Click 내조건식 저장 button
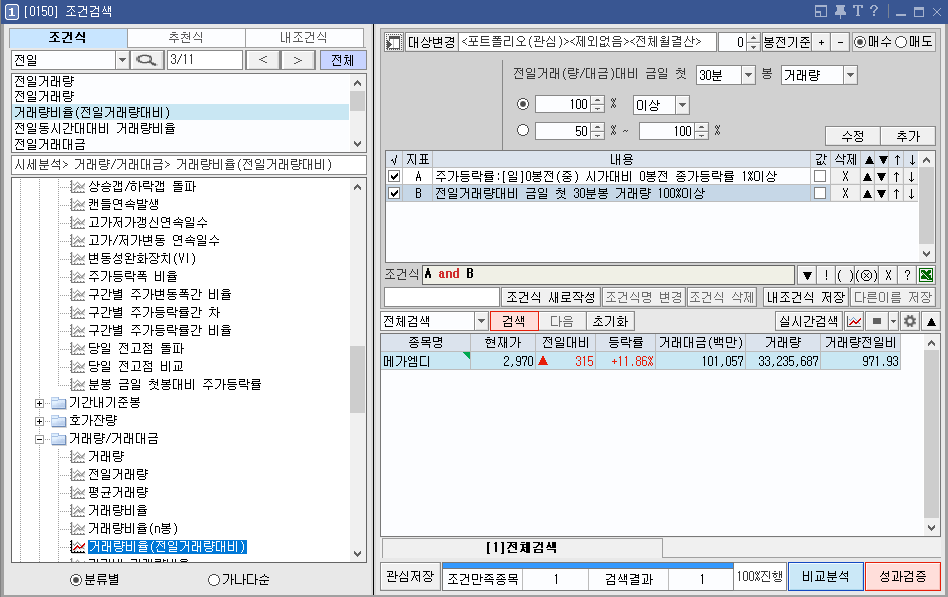Screen dimensions: 948x597 tap(806, 297)
